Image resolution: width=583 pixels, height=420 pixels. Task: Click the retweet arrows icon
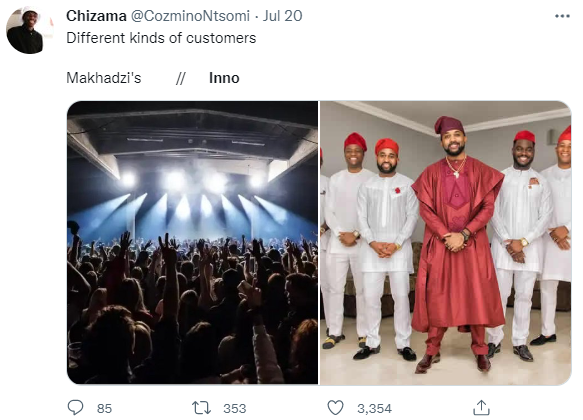[201, 408]
